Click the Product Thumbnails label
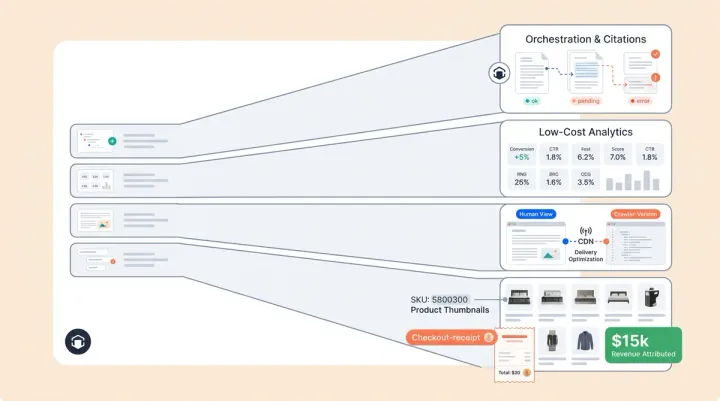 tap(450, 310)
